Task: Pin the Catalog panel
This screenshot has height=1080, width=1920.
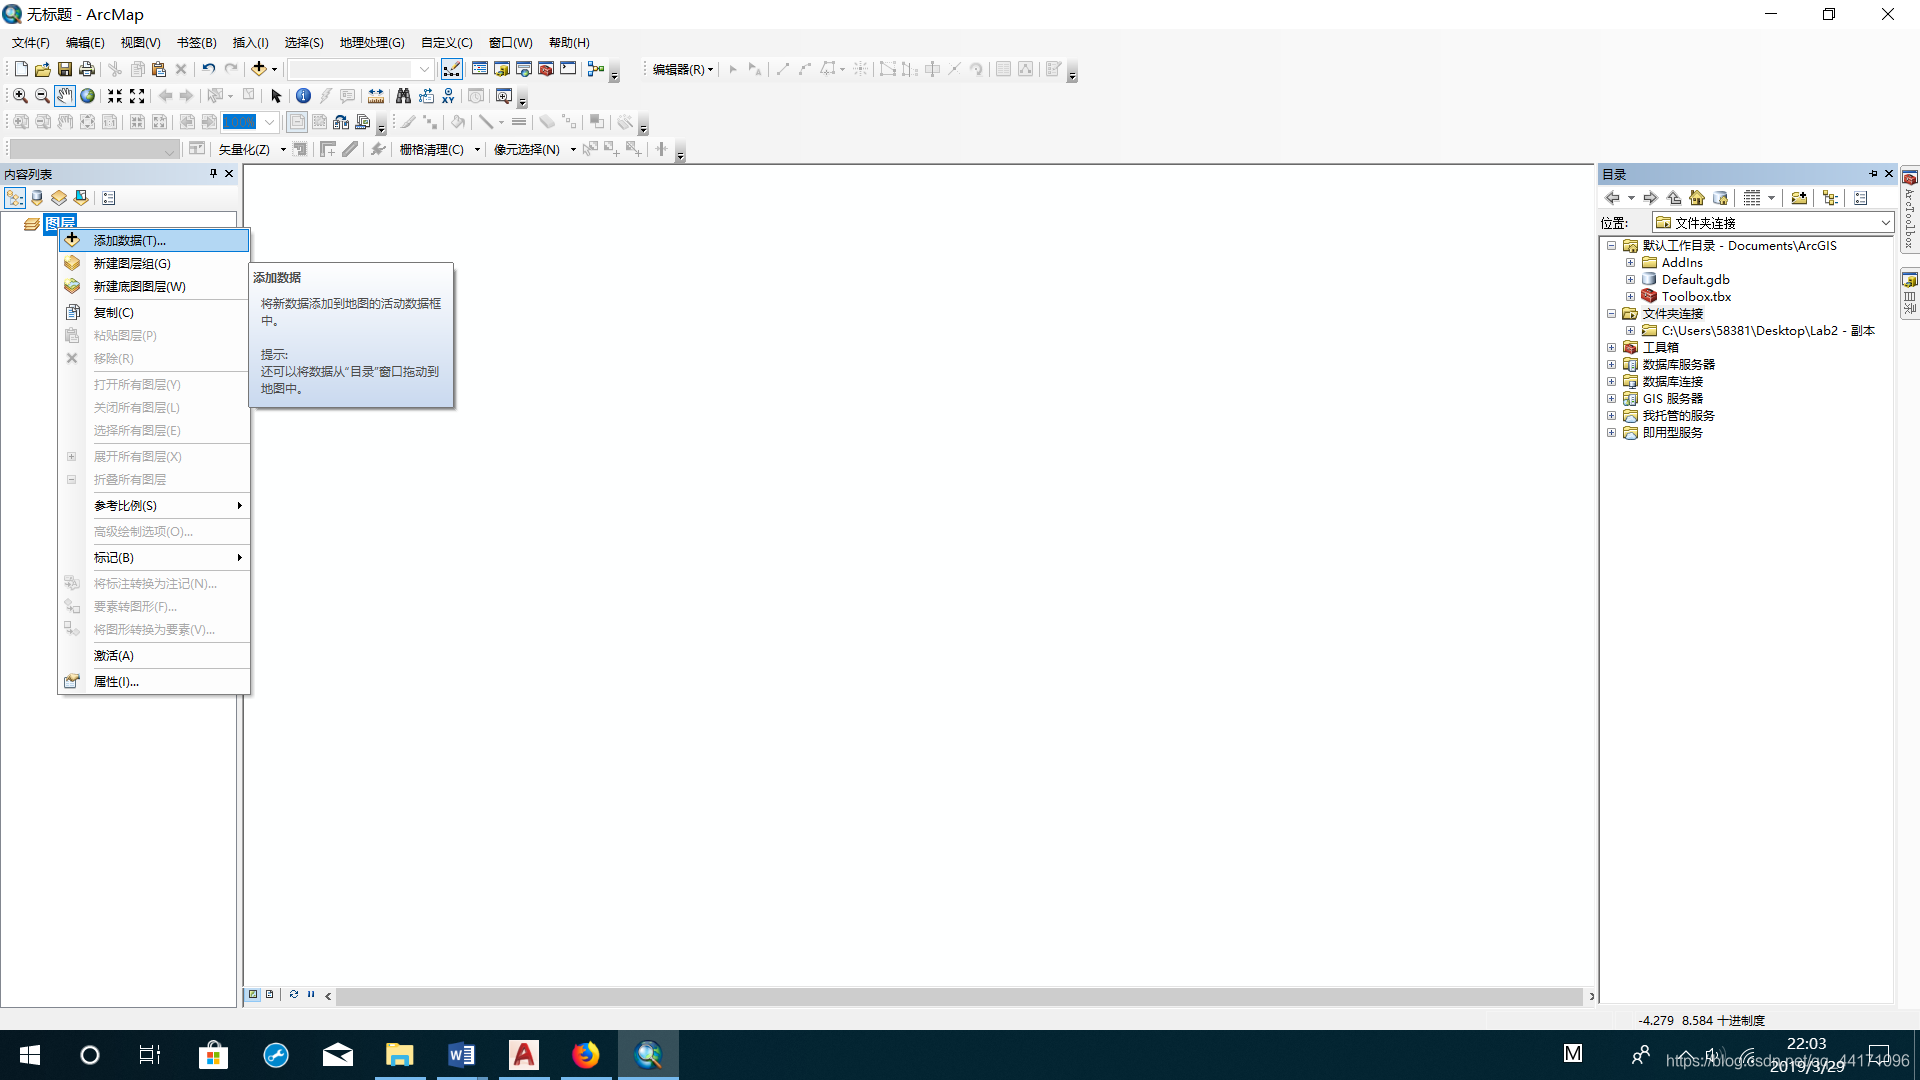Action: (x=1873, y=174)
